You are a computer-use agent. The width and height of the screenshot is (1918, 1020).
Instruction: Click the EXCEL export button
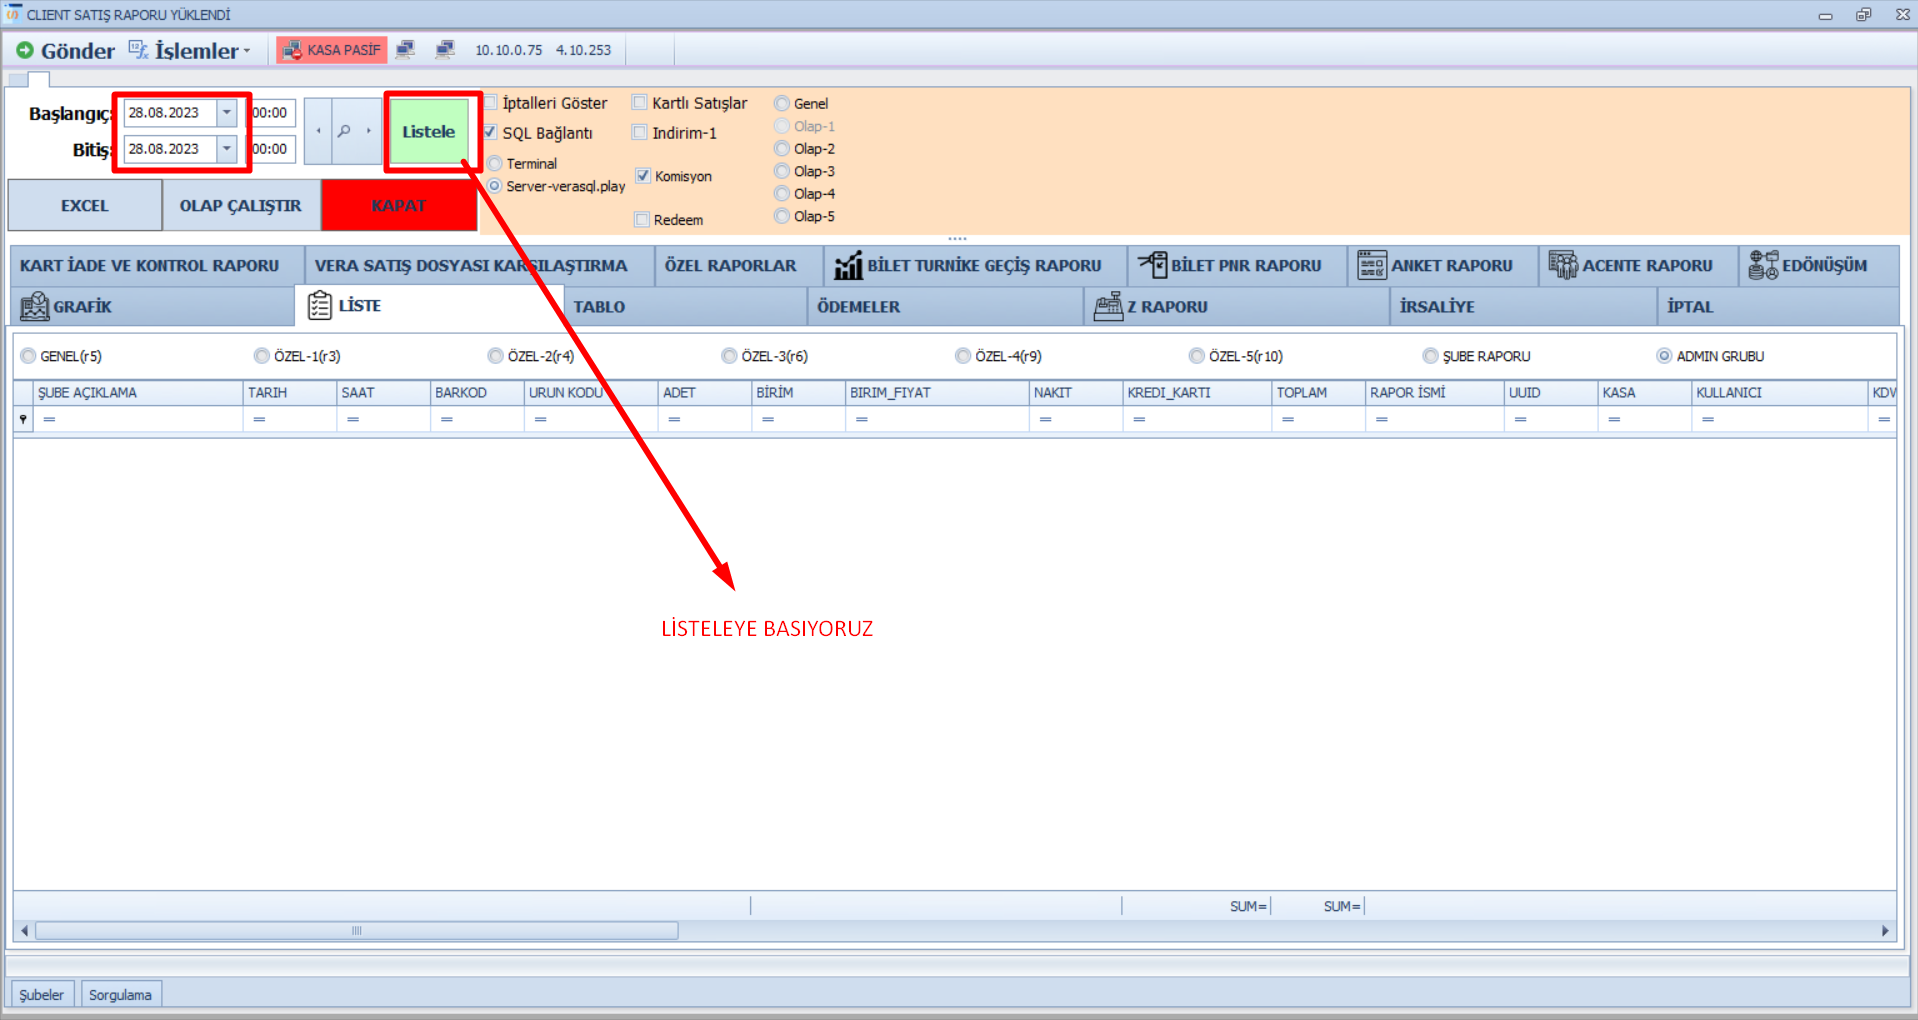tap(84, 206)
